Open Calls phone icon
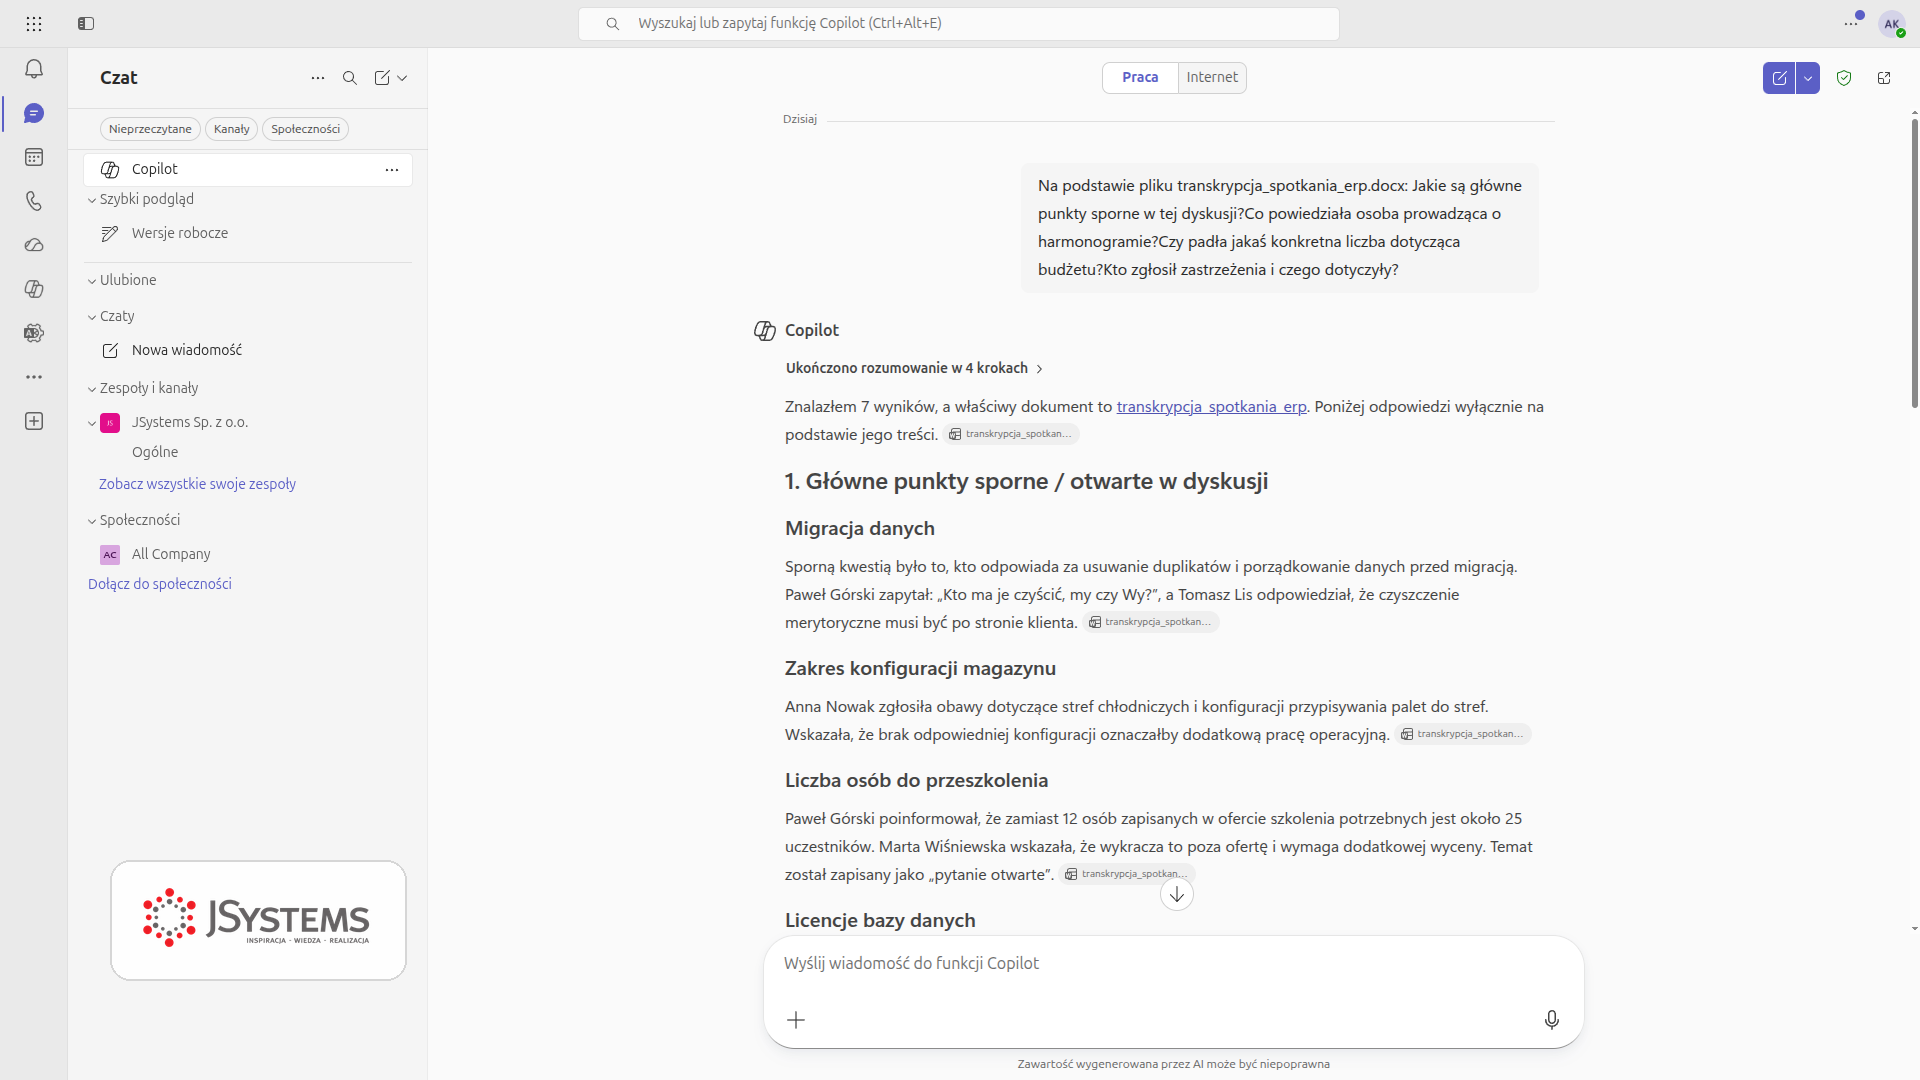Screen dimensions: 1920x1080 [34, 201]
